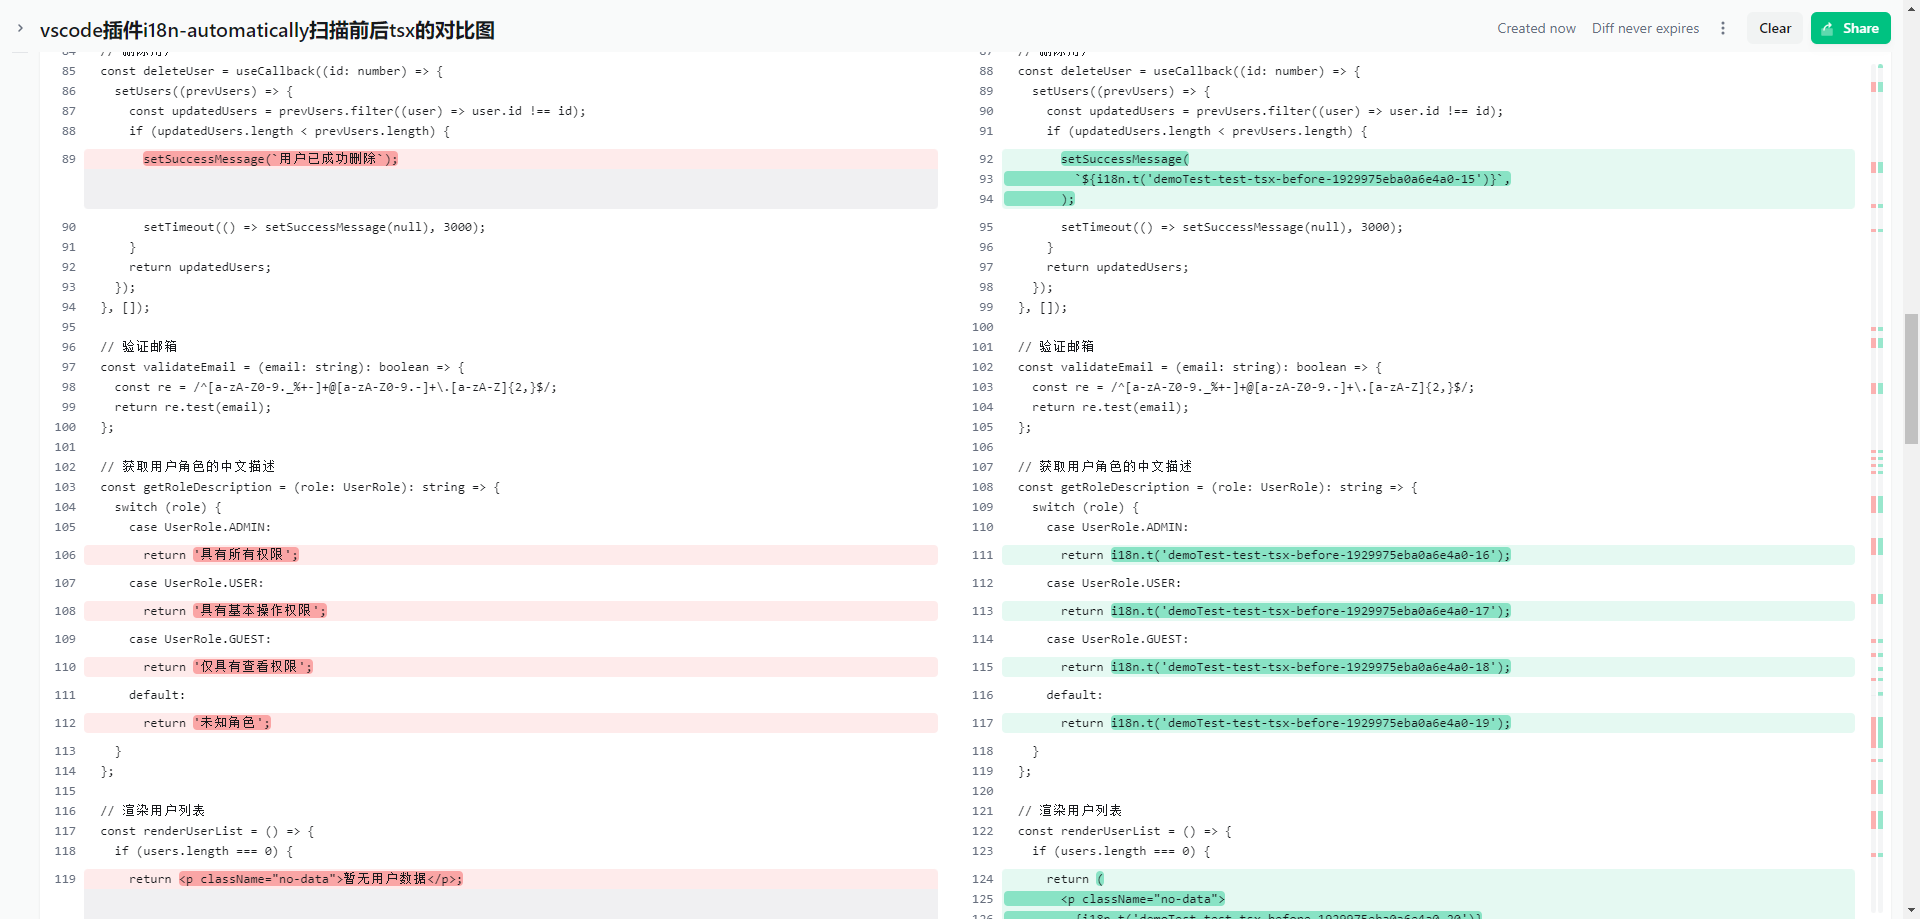The height and width of the screenshot is (919, 1920).
Task: Click the "Created now" timestamp text
Action: coord(1536,29)
